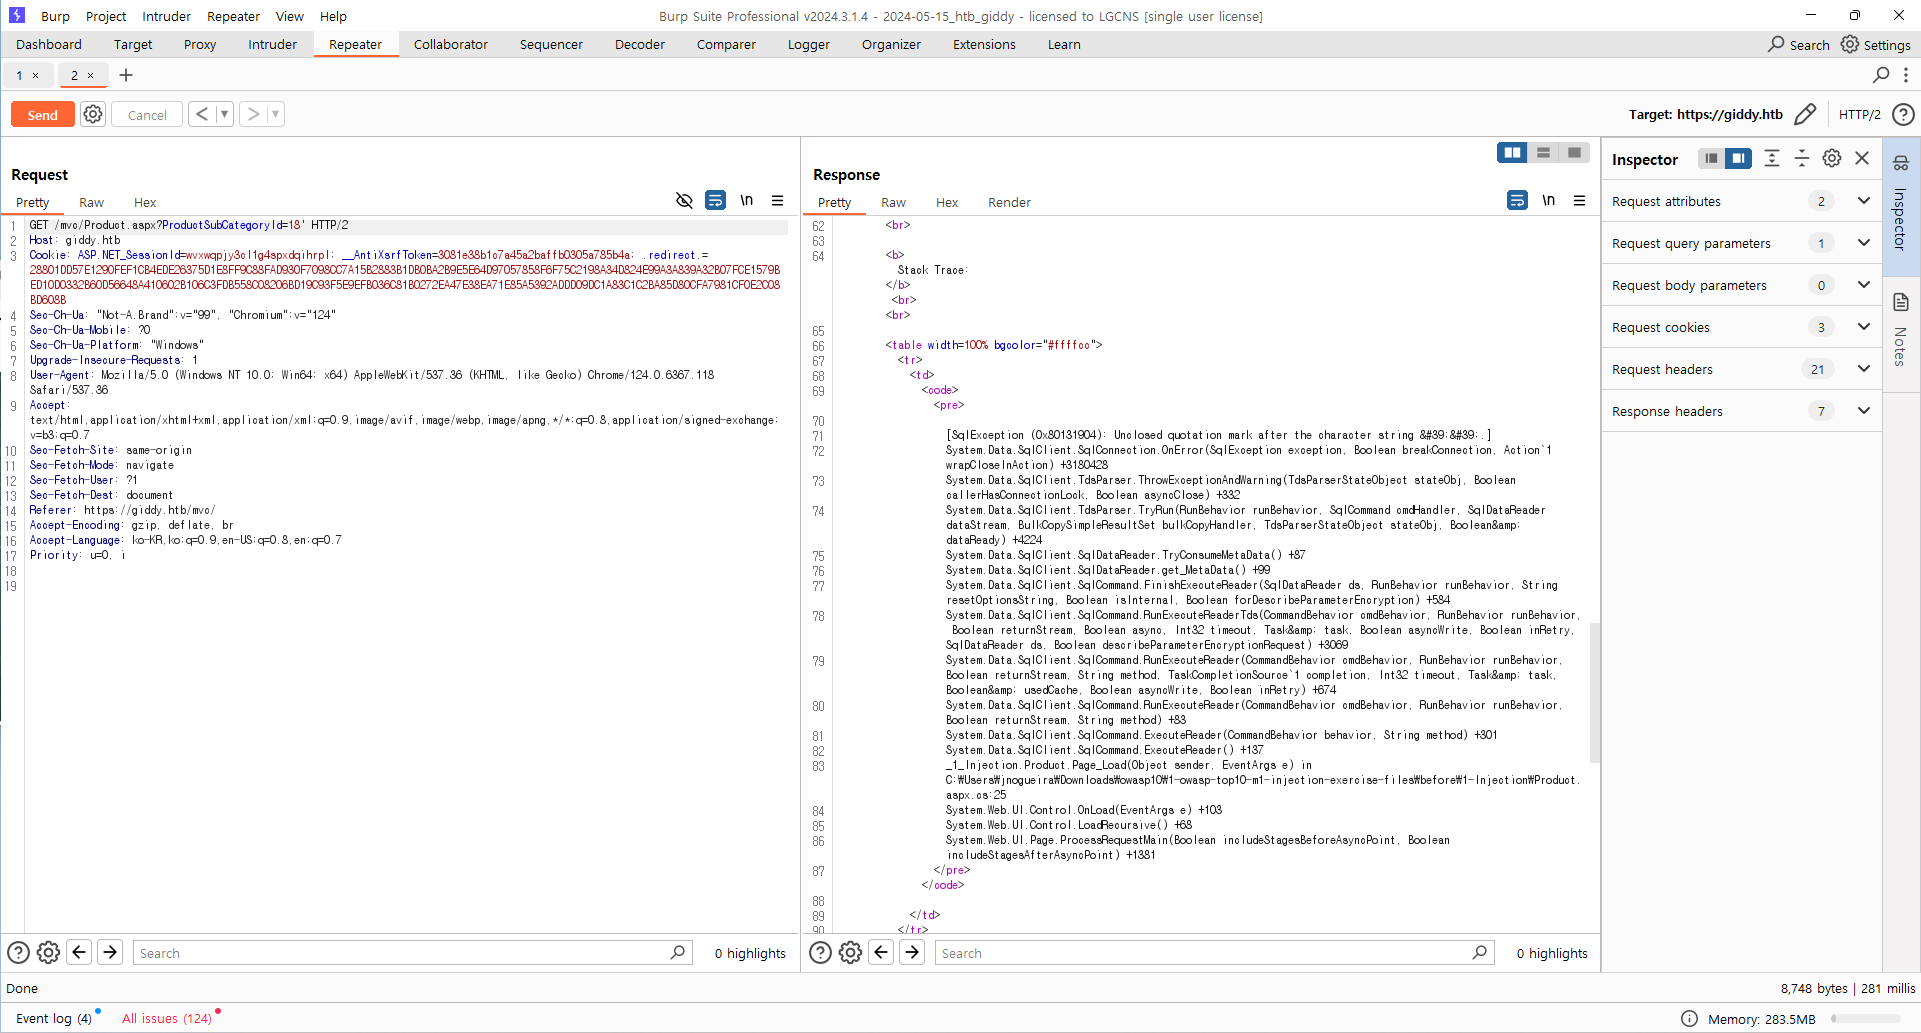Open request send options gear
This screenshot has height=1033, width=1921.
coord(93,114)
